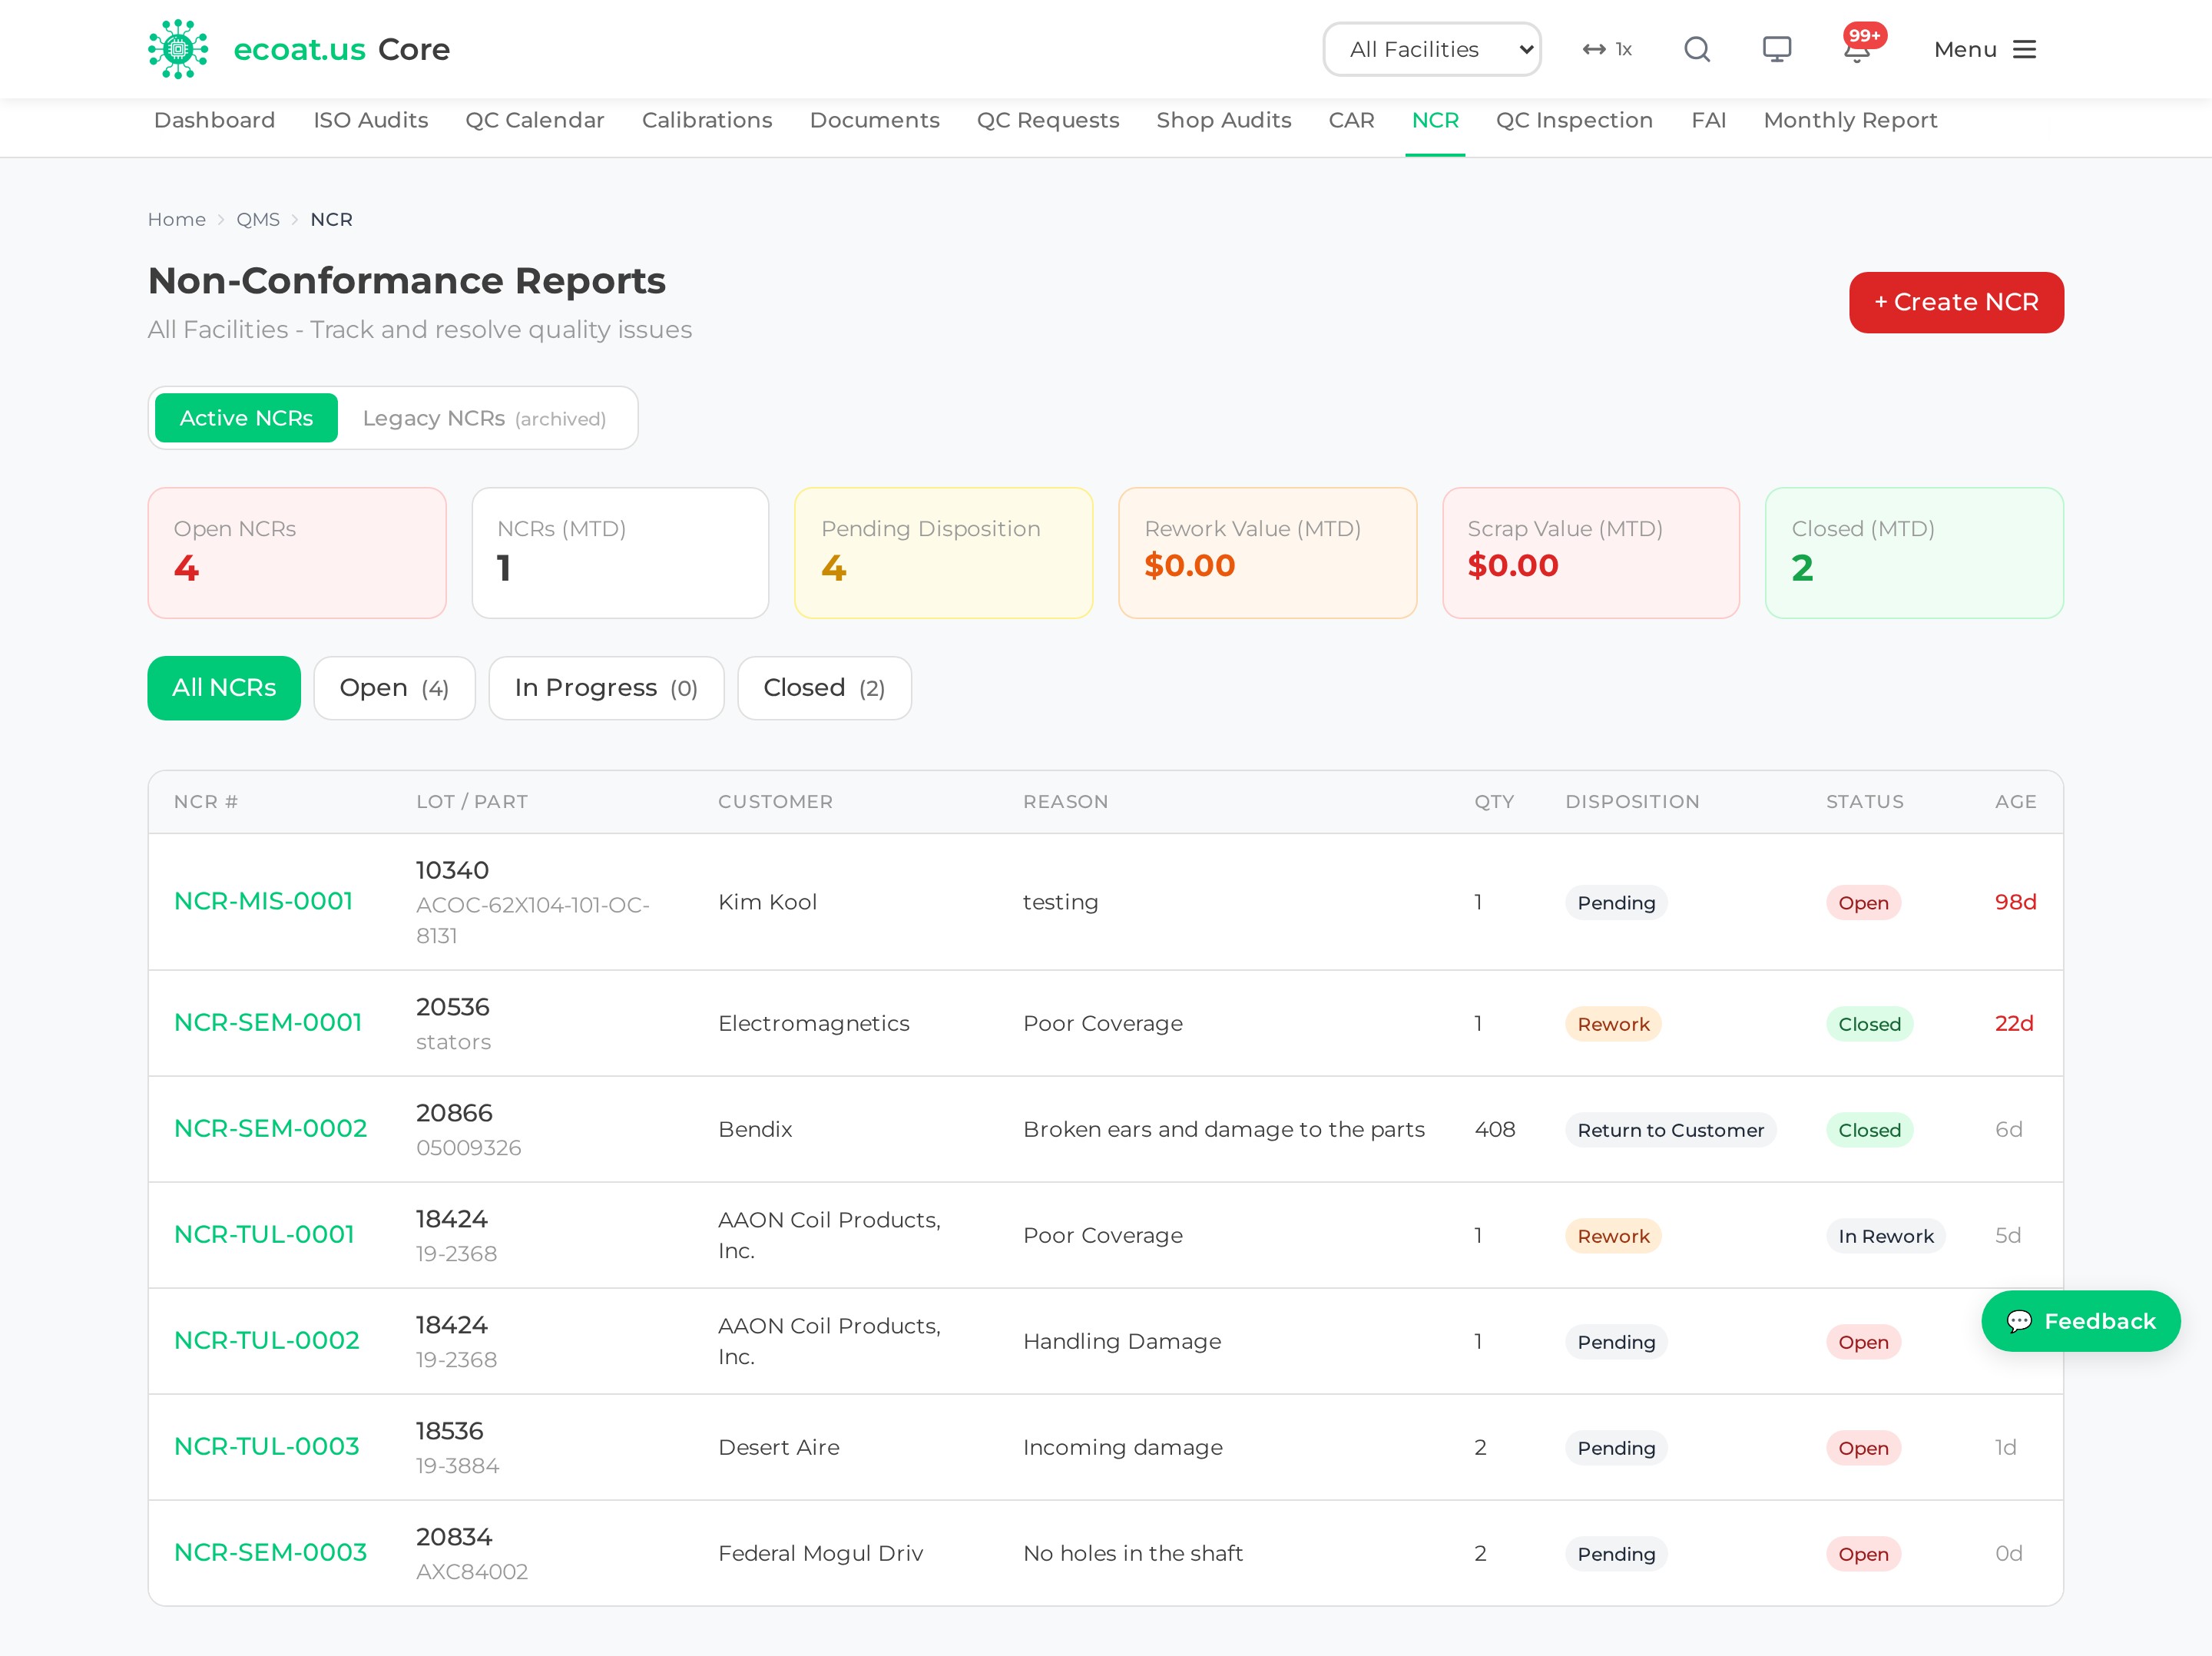
Task: Click the Open NCRs stat card
Action: point(297,553)
